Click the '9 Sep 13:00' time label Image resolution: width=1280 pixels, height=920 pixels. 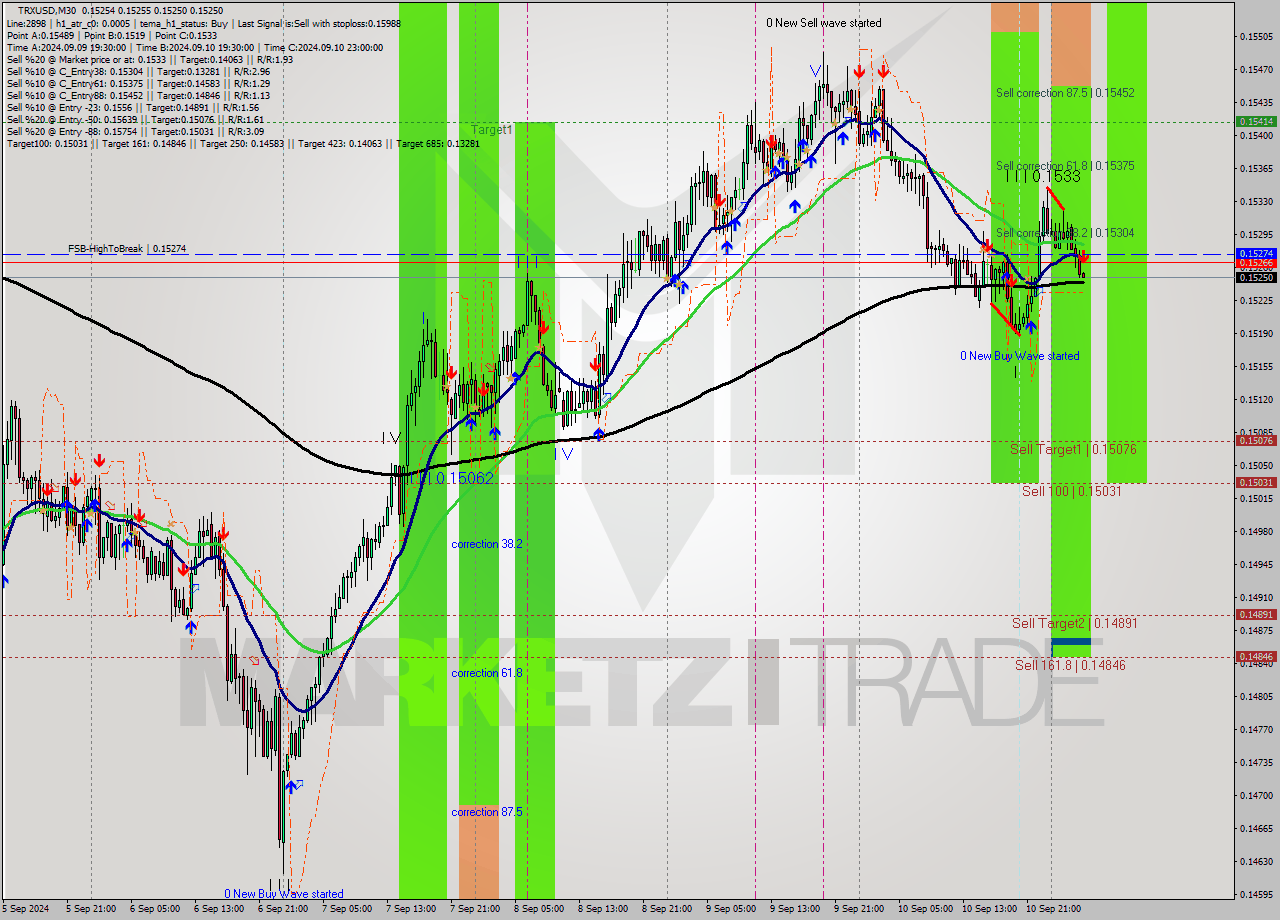[795, 909]
